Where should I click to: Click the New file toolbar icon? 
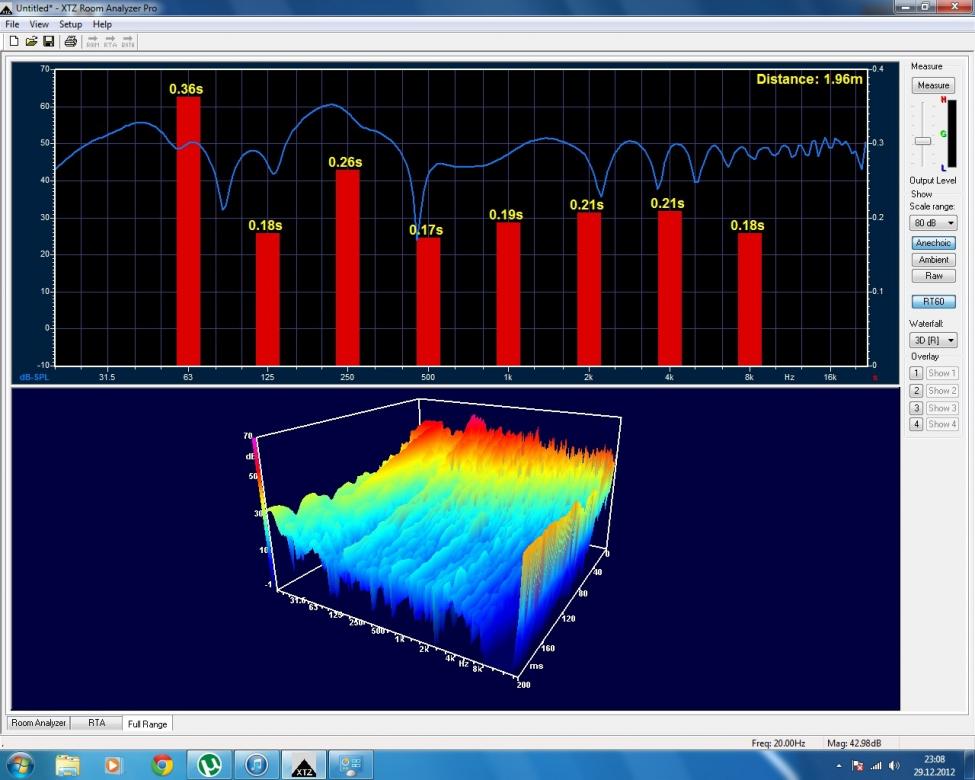click(13, 41)
